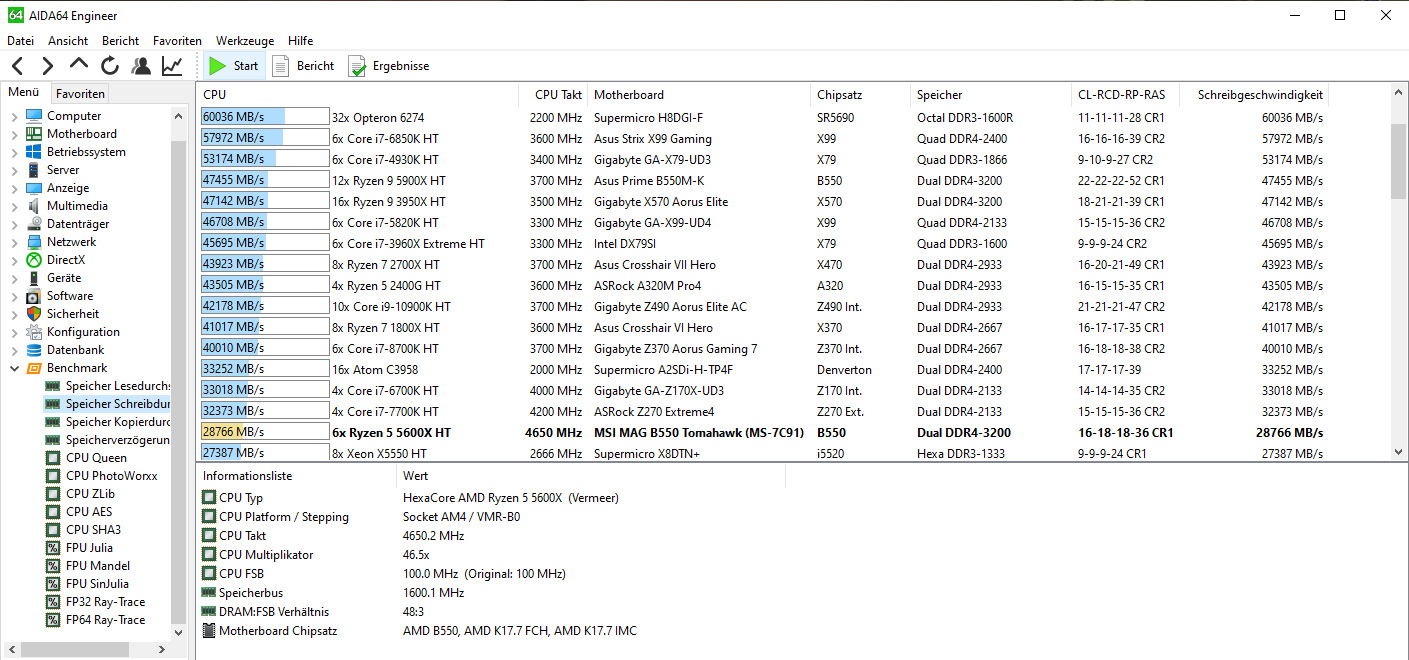Select FP64 Ray-Trace benchmark
1409x660 pixels.
105,620
